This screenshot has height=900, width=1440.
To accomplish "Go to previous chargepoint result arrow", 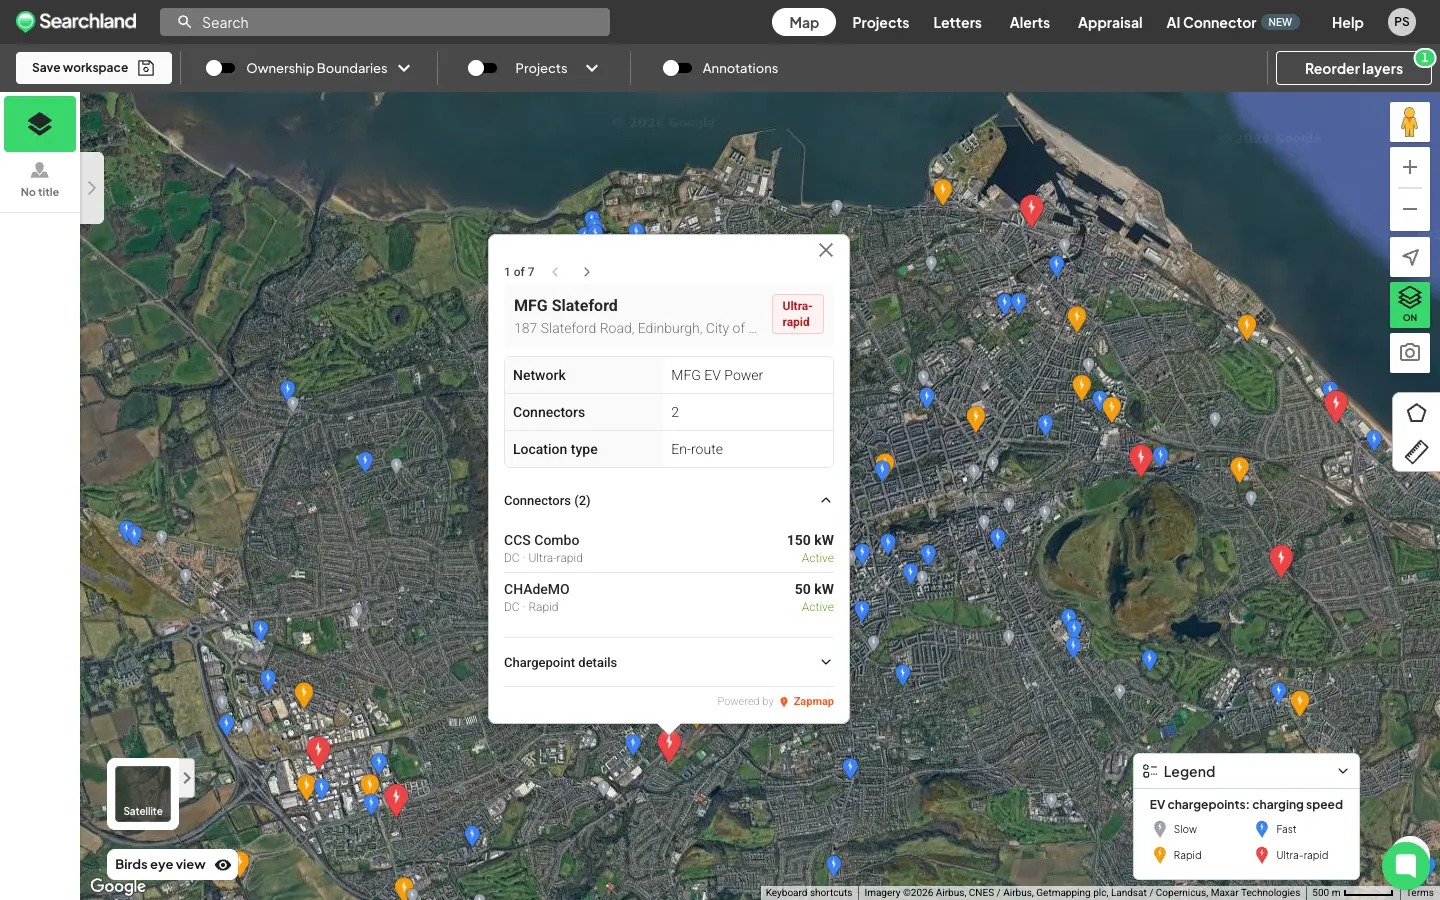I will point(555,272).
